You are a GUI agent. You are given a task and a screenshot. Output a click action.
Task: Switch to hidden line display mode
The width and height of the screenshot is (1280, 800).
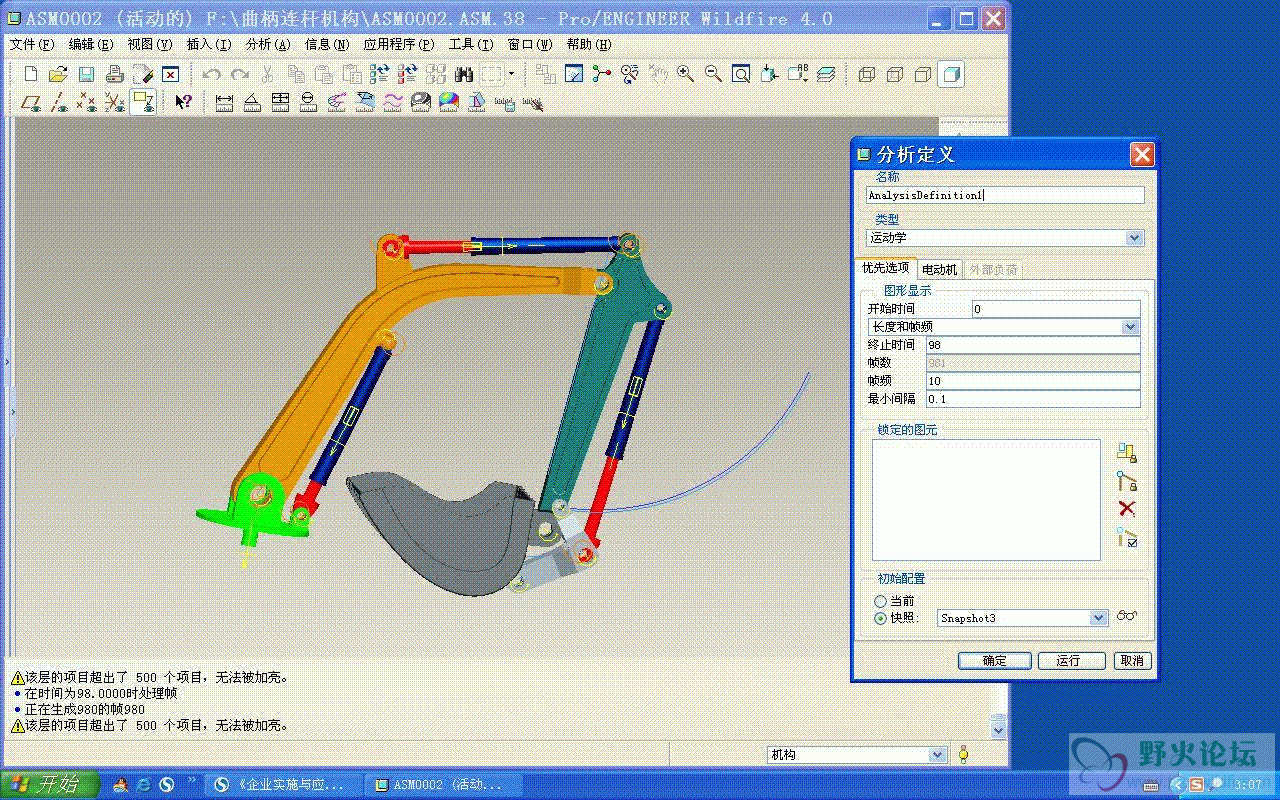pos(895,74)
